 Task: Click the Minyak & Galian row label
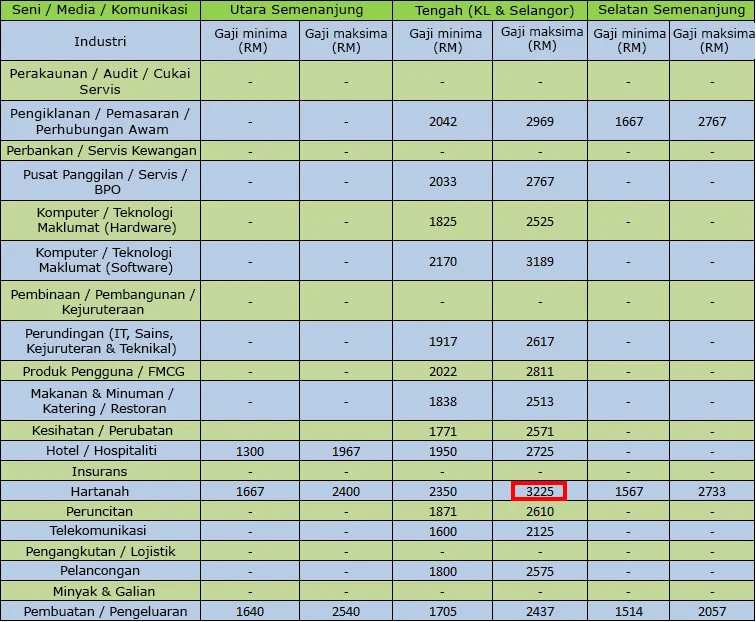tap(100, 591)
